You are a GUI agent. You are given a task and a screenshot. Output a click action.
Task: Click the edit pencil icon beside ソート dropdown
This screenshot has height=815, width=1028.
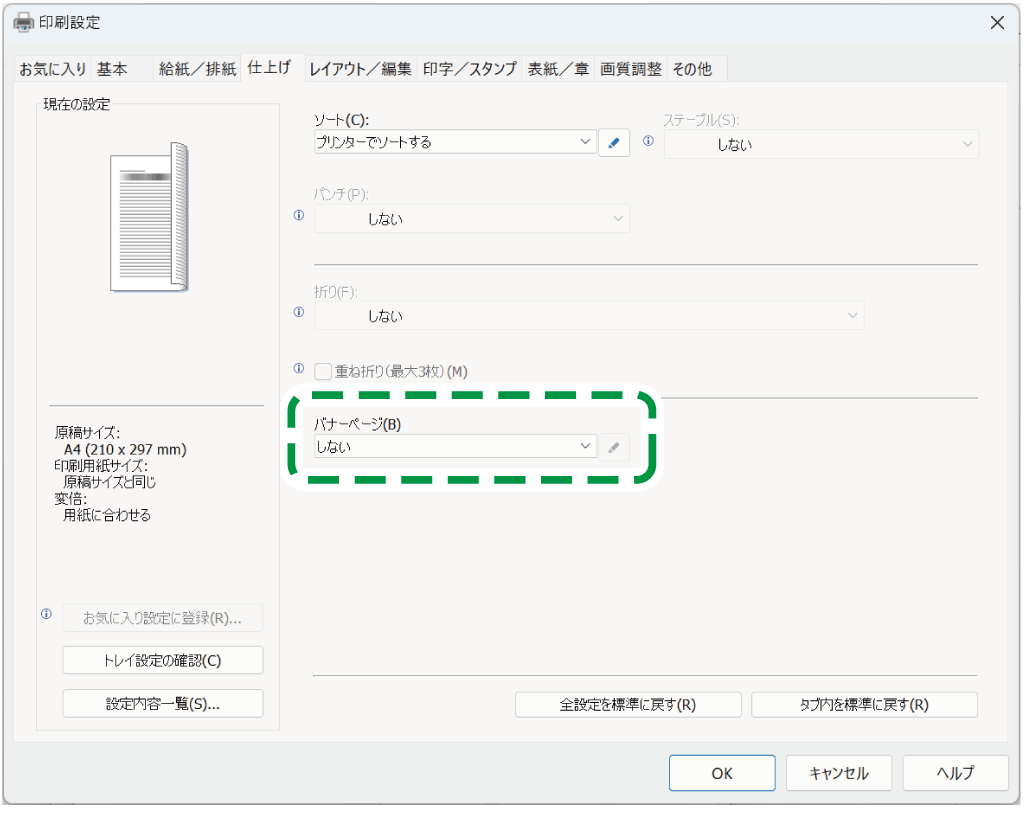[x=614, y=142]
